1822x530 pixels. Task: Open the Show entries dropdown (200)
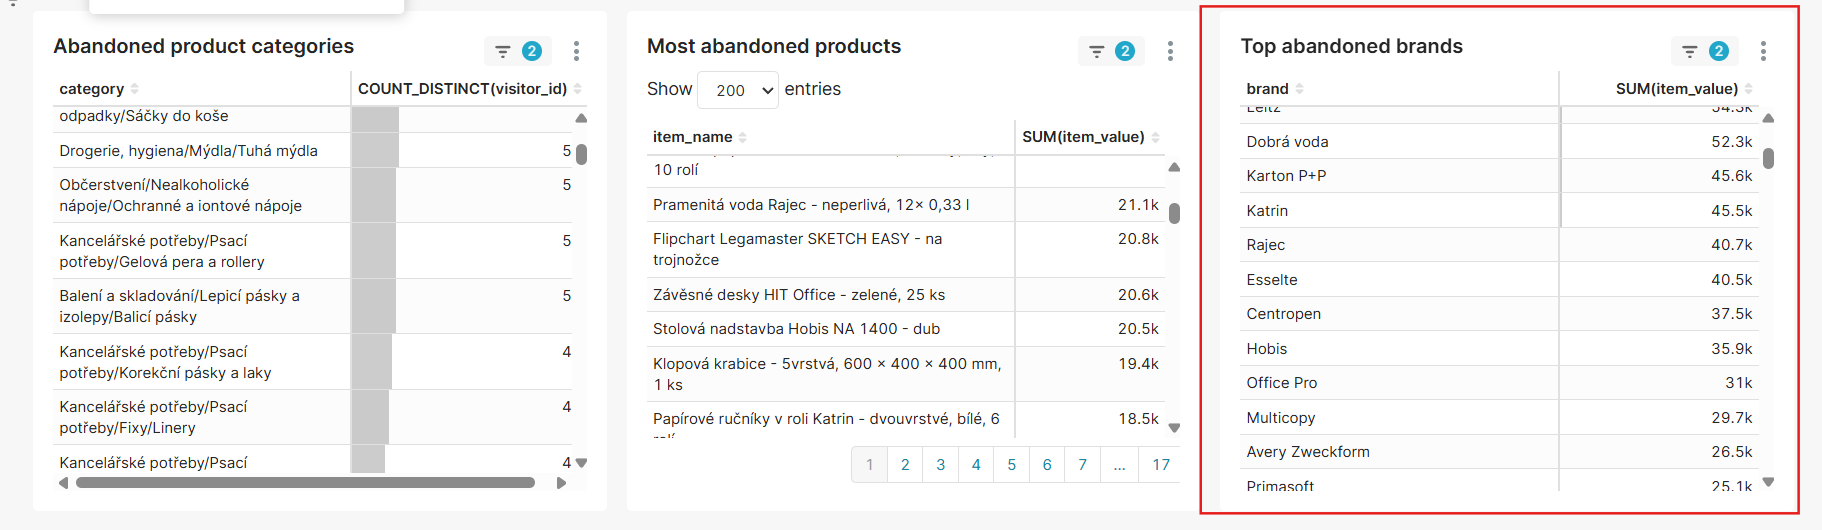(738, 90)
